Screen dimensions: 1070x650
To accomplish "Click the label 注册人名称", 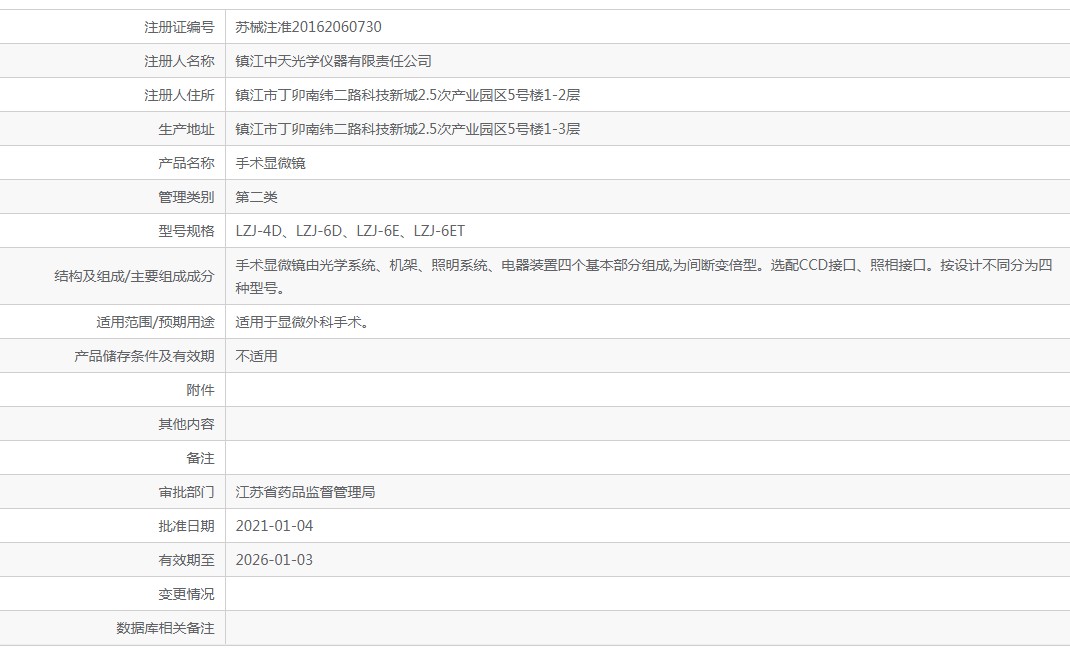I will [x=179, y=61].
